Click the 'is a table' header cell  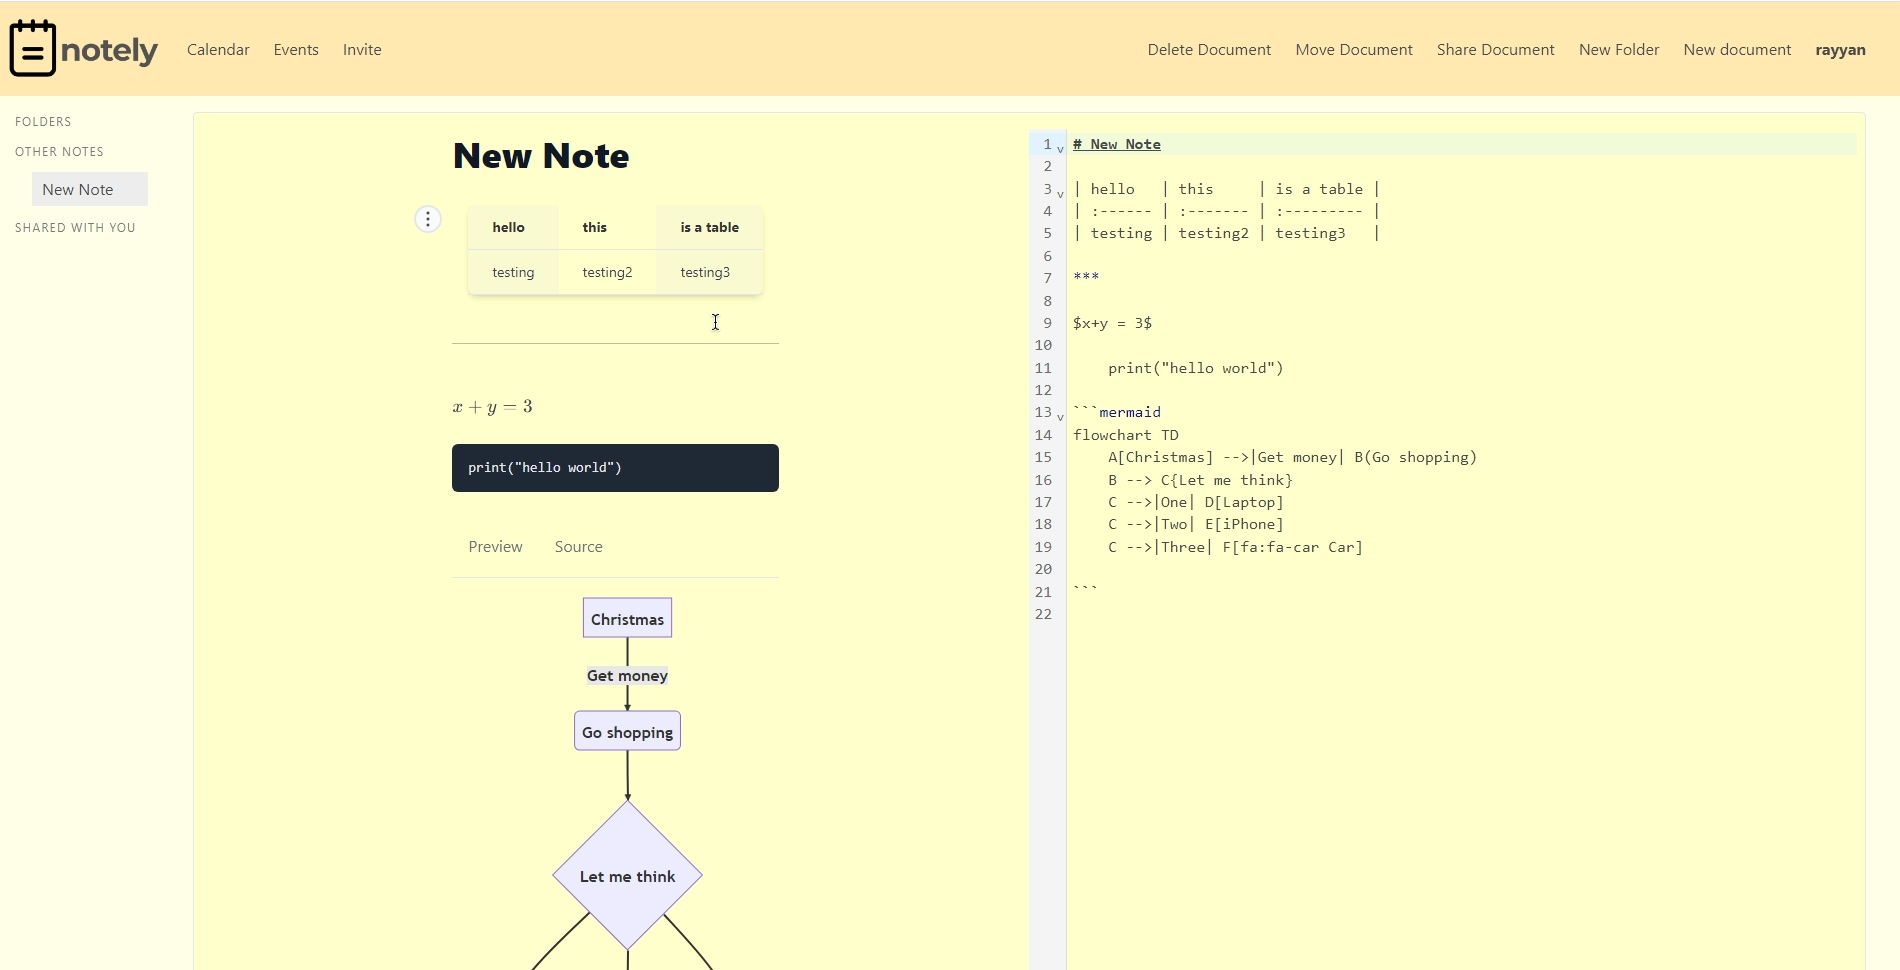[709, 228]
